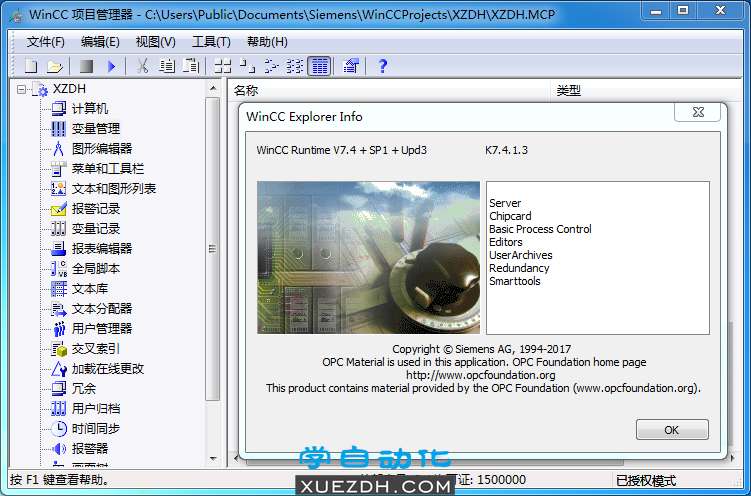Click version text K7.4.1.3
Viewport: 751px width, 496px height.
pyautogui.click(x=506, y=150)
